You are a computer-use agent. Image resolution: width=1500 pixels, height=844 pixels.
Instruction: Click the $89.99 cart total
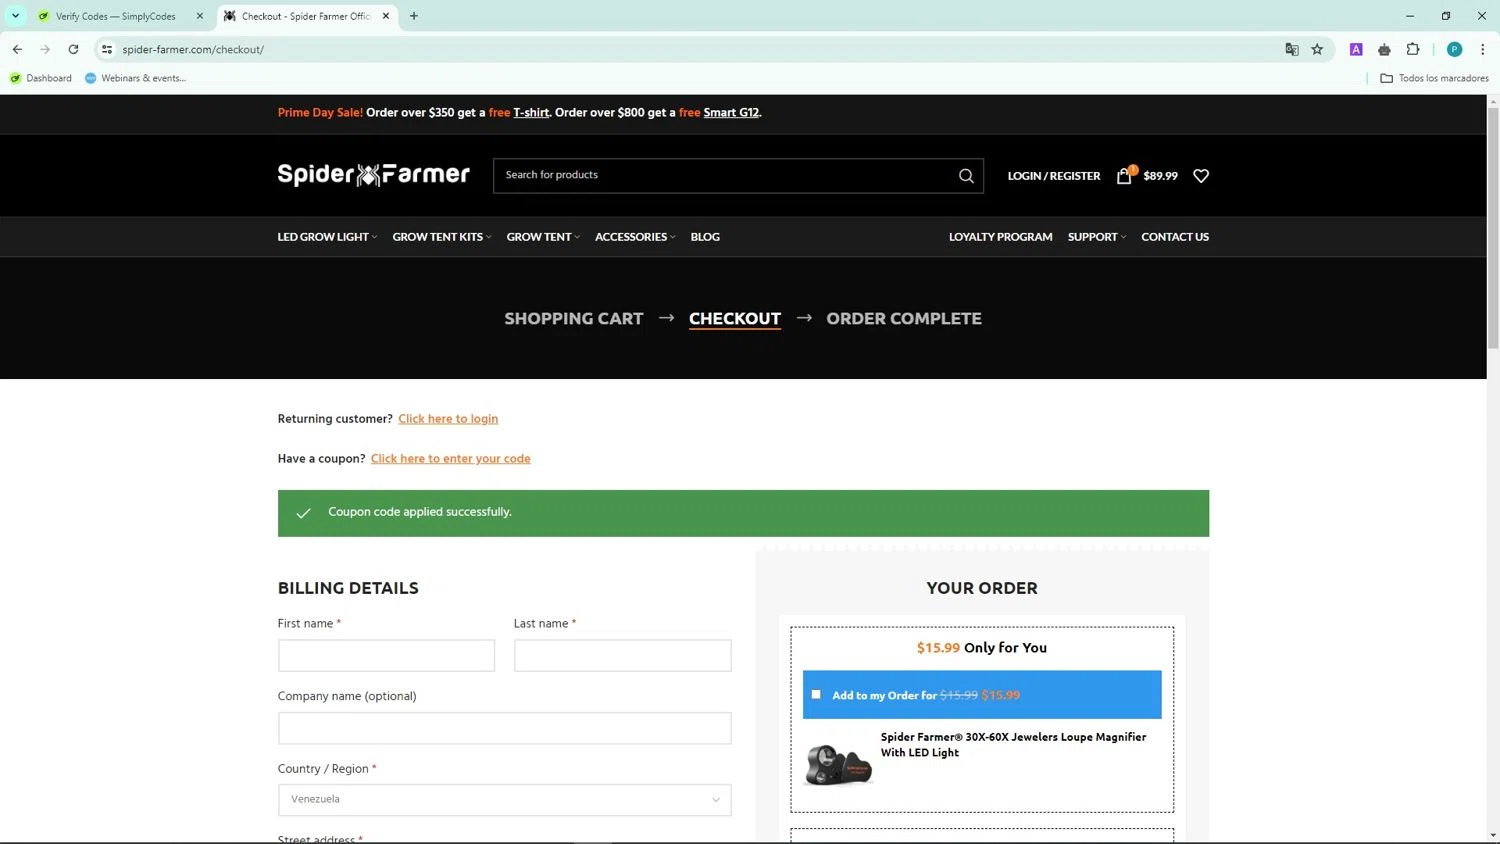(1160, 176)
